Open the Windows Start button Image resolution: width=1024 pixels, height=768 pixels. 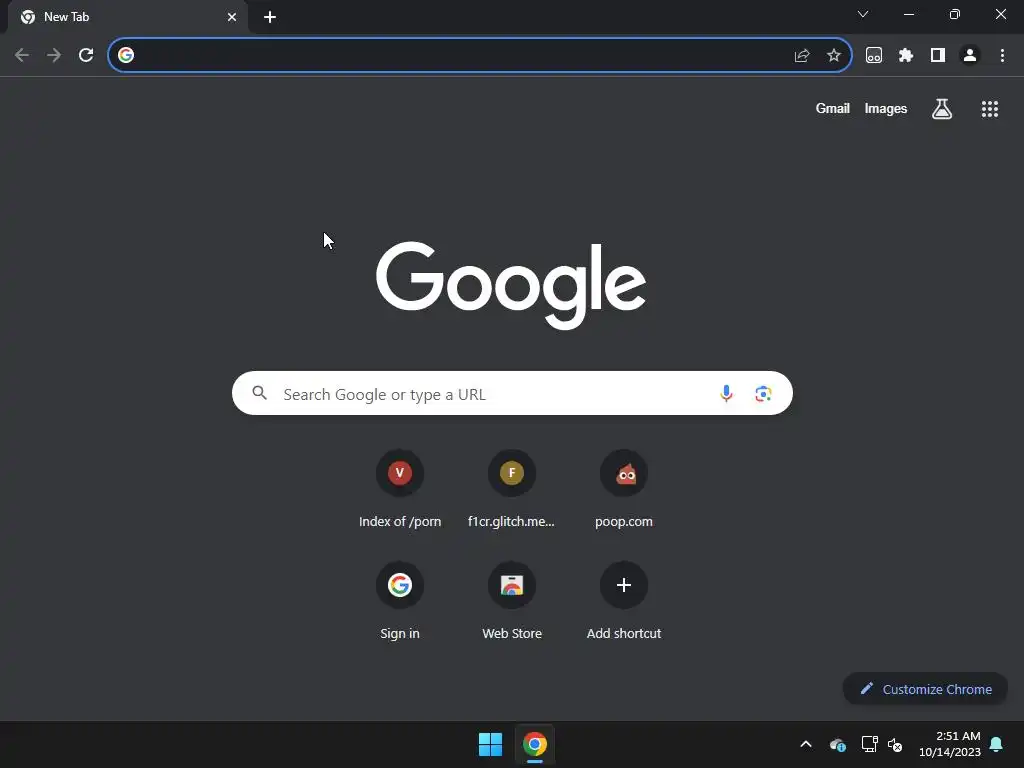[490, 744]
